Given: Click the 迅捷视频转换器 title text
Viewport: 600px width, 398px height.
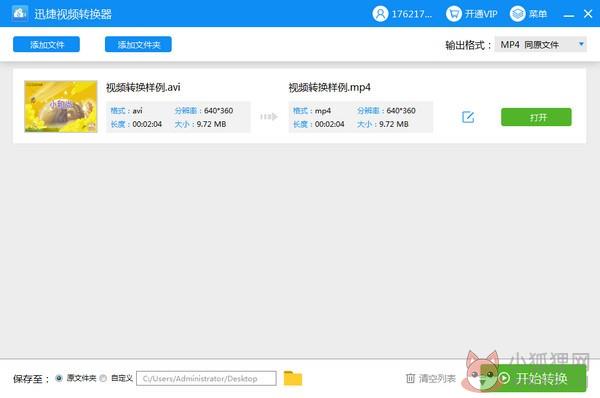Looking at the screenshot, I should click(x=73, y=14).
